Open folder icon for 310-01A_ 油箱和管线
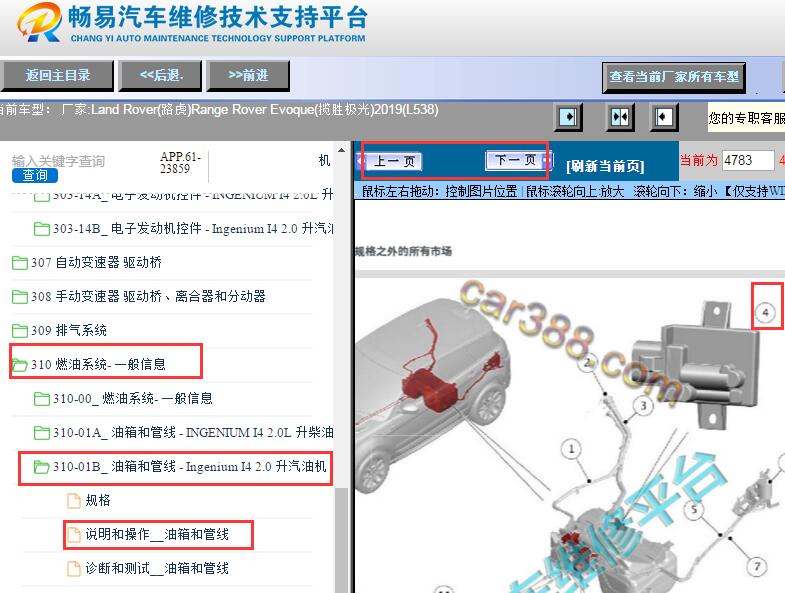The width and height of the screenshot is (785, 593). tap(42, 433)
